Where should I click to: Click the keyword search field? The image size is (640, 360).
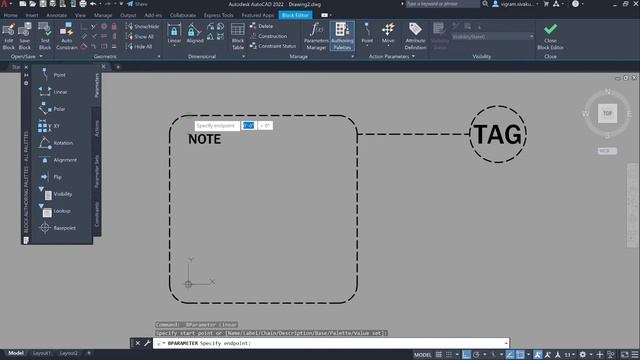tap(442, 4)
